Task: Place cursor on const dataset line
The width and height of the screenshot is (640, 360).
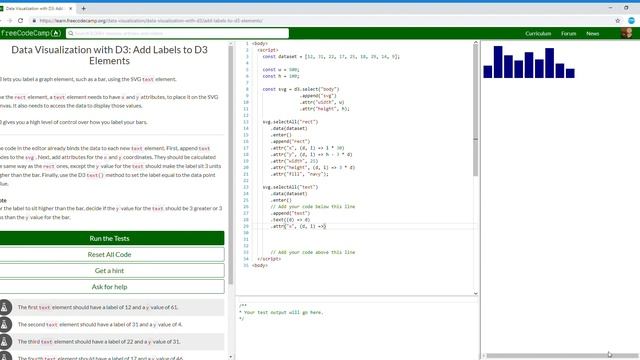Action: pyautogui.click(x=331, y=57)
